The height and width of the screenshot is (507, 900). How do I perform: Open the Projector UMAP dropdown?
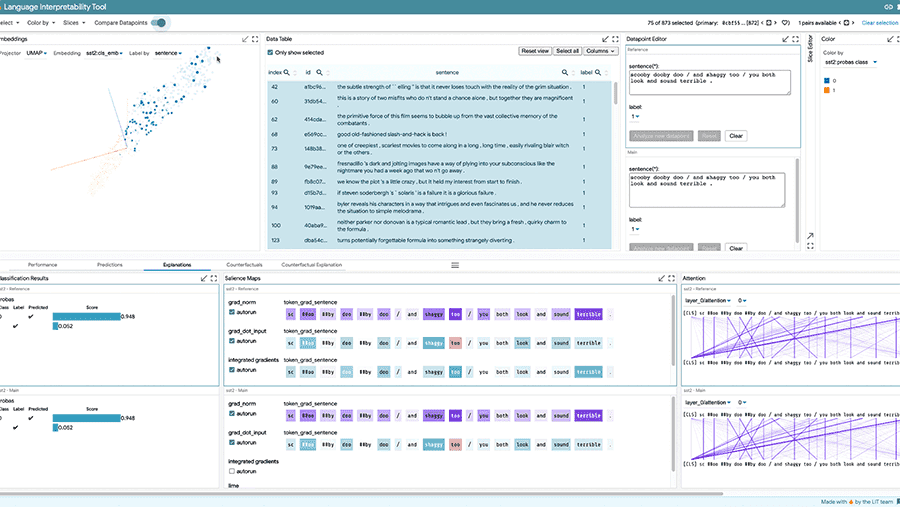[38, 53]
